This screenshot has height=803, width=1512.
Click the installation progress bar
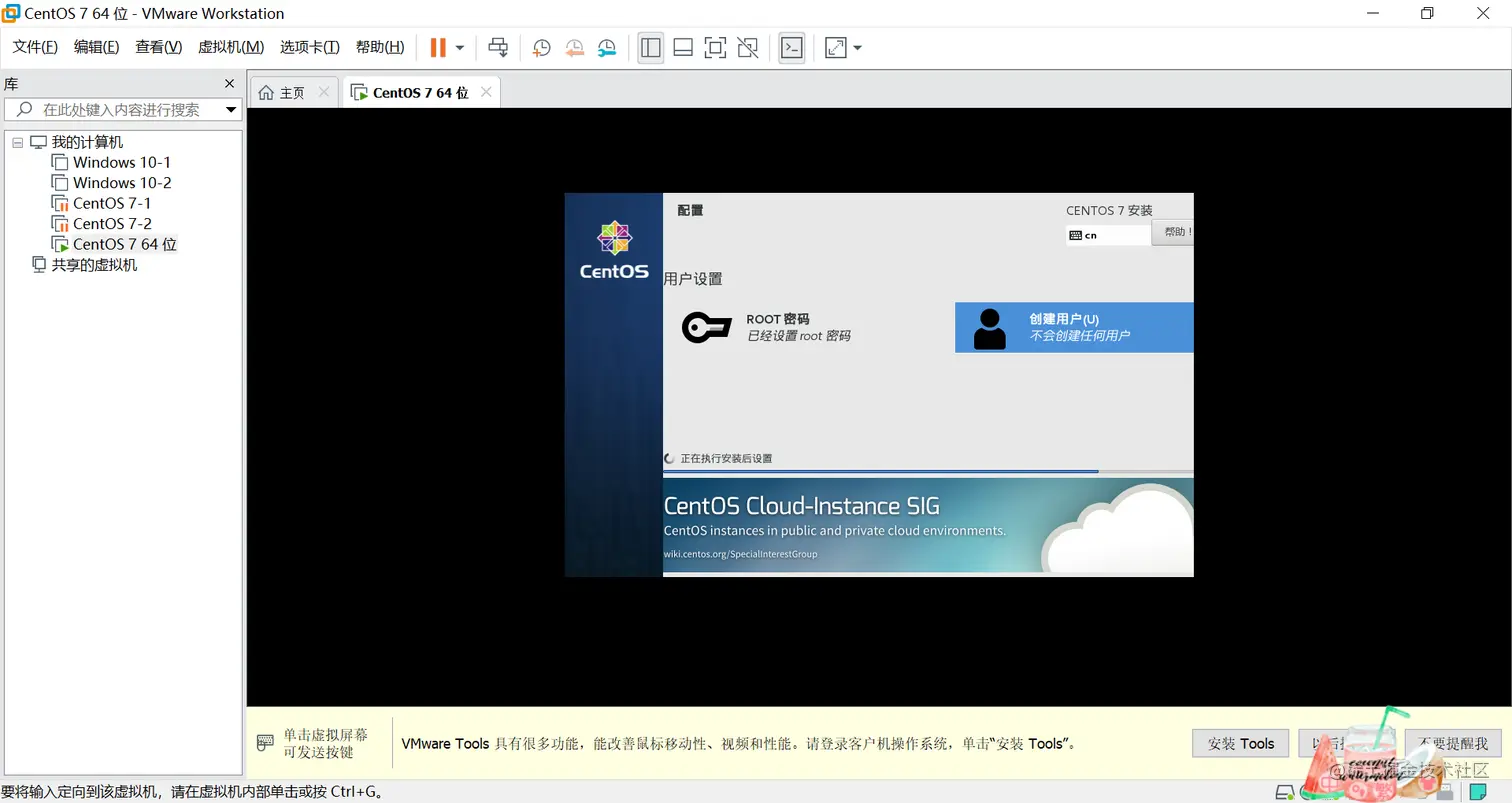(928, 471)
